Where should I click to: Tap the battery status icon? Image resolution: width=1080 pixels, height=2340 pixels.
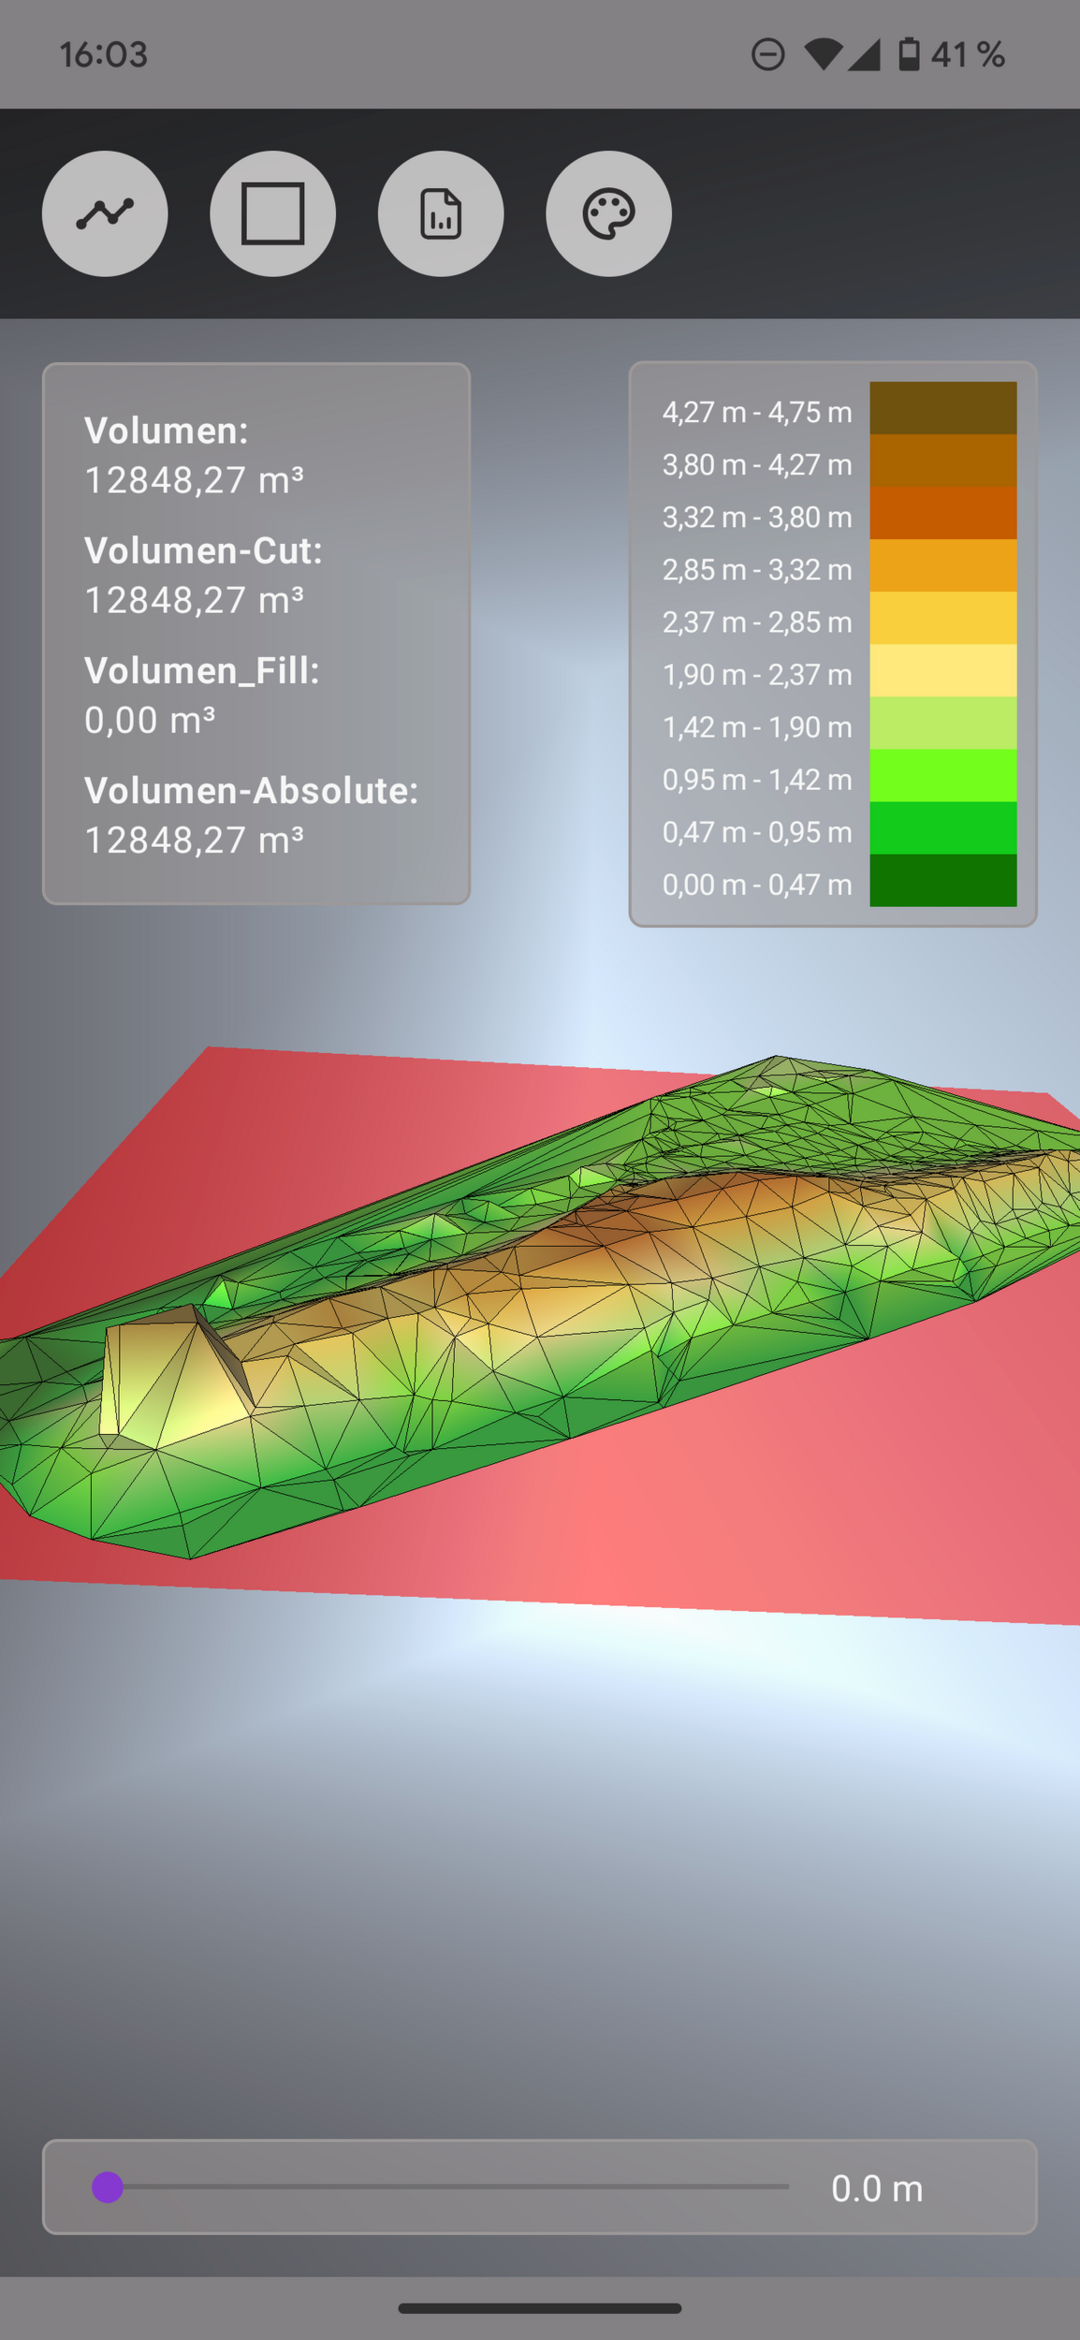pyautogui.click(x=908, y=54)
